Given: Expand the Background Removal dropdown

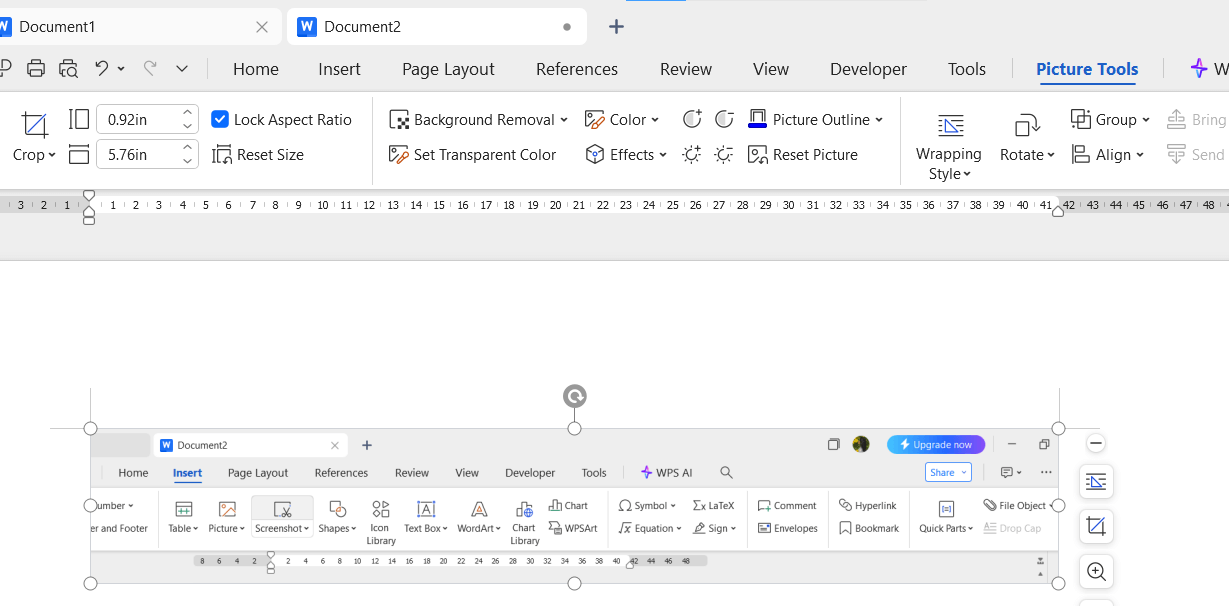Looking at the screenshot, I should point(563,120).
